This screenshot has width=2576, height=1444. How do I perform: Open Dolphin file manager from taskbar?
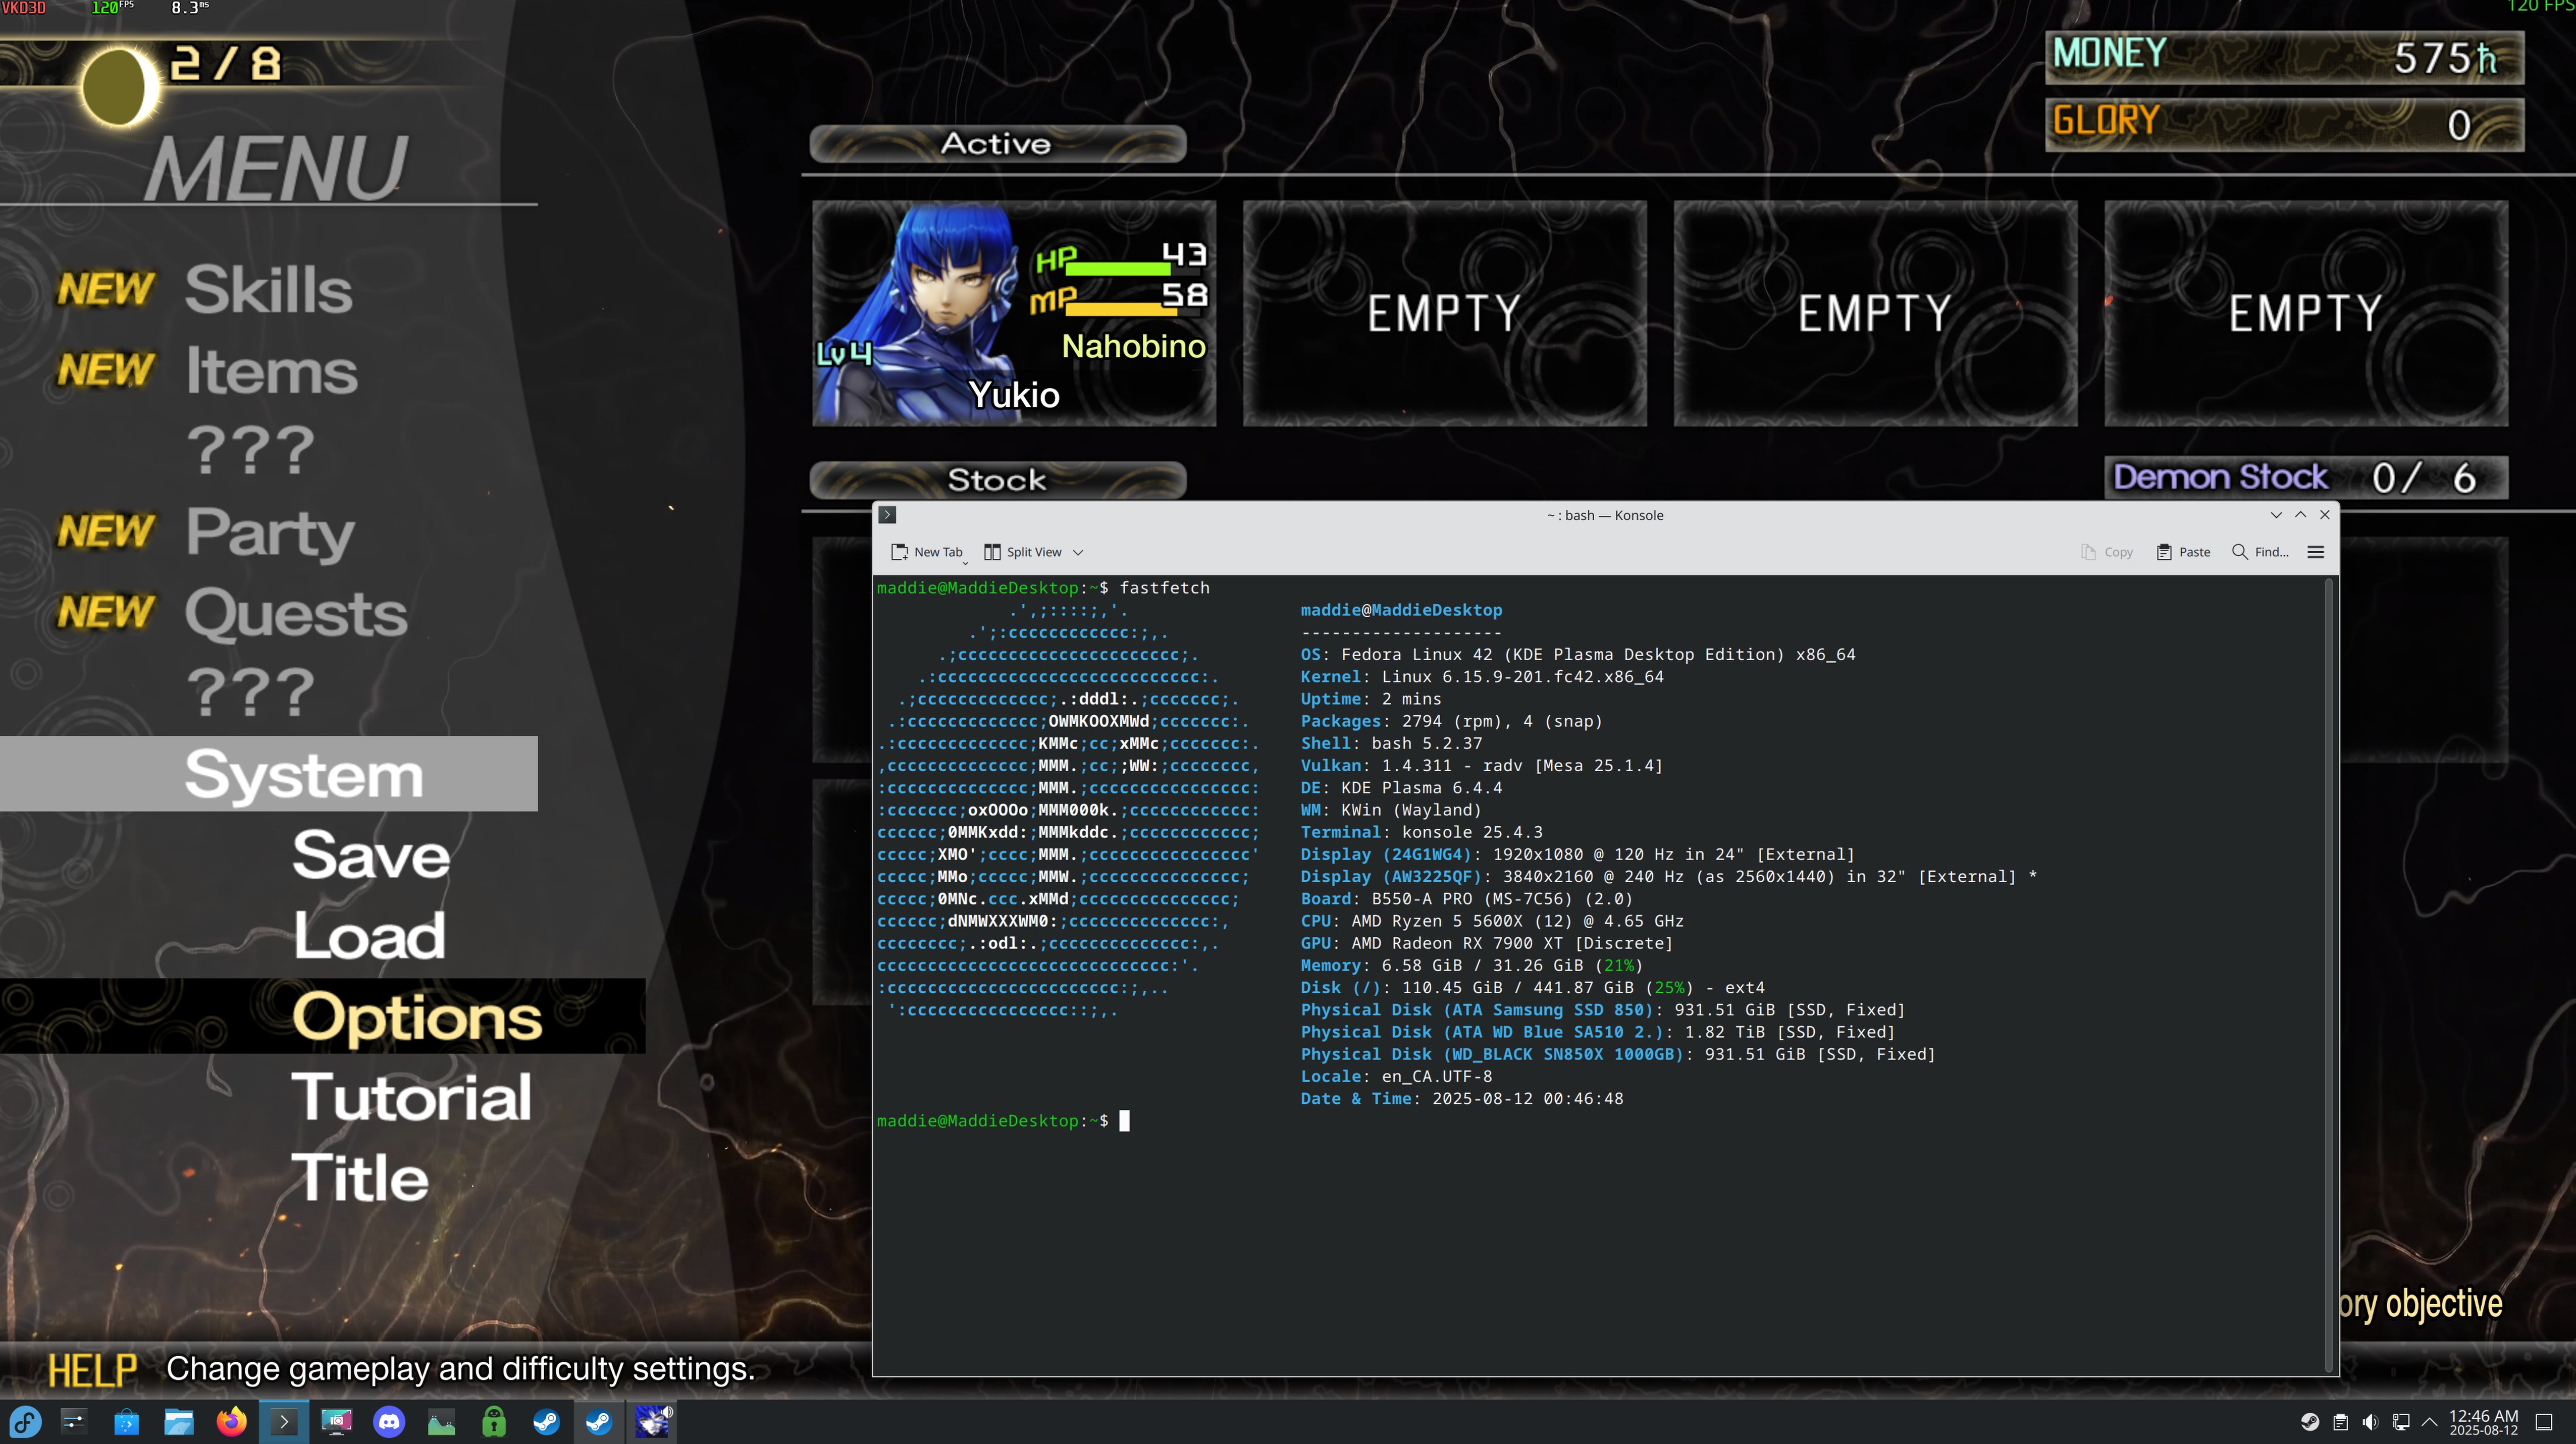tap(179, 1422)
